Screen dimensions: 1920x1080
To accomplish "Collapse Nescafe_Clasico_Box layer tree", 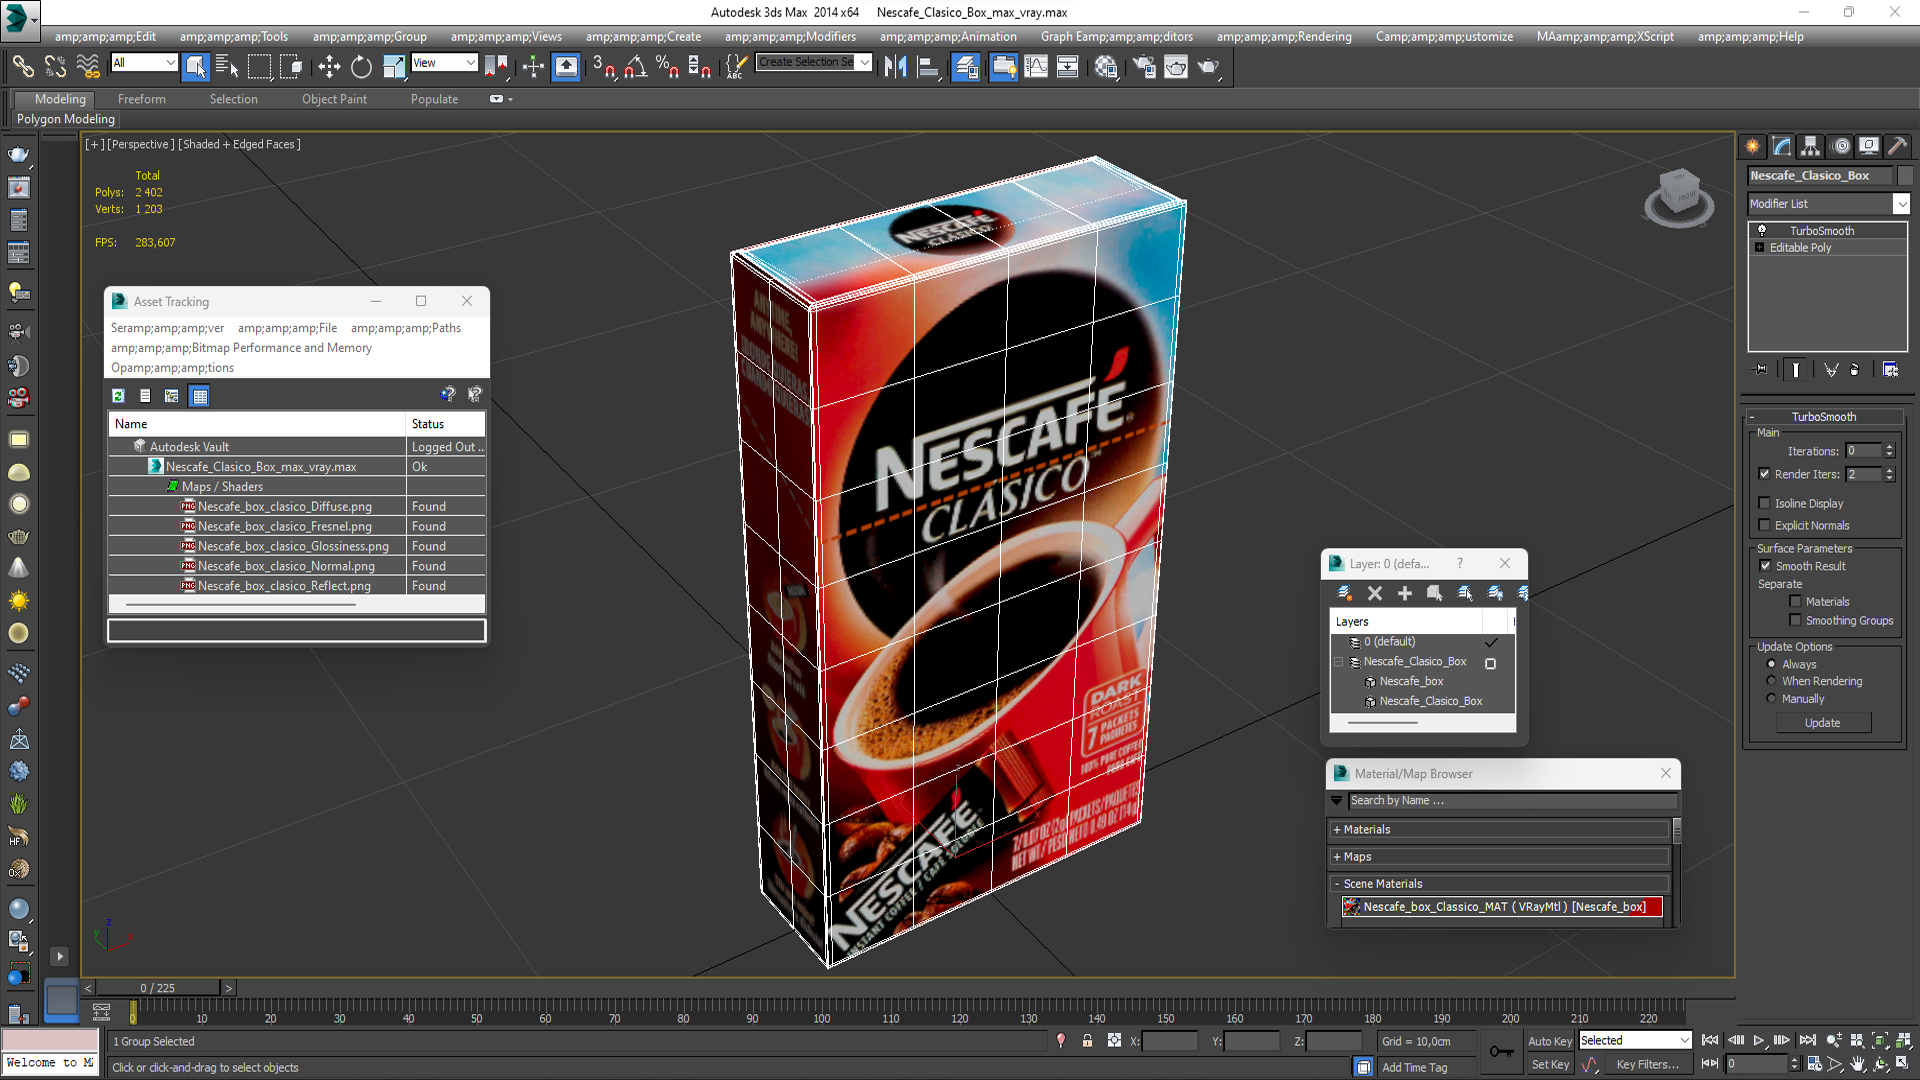I will click(1339, 662).
